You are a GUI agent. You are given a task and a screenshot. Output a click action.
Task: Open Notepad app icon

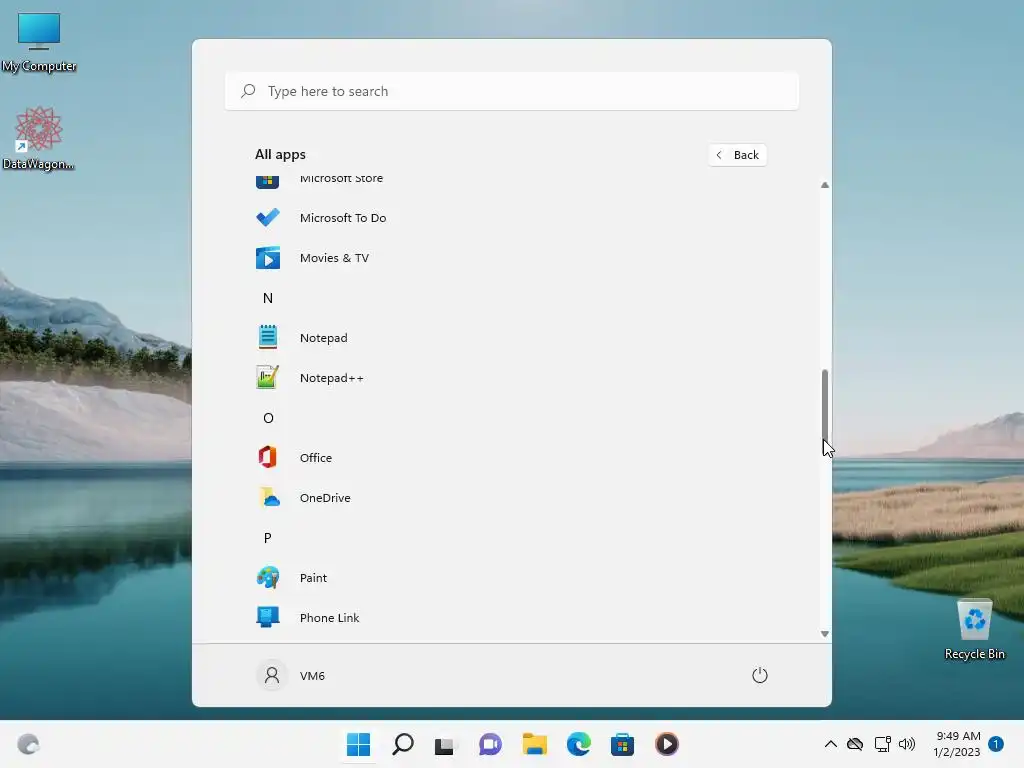[268, 338]
